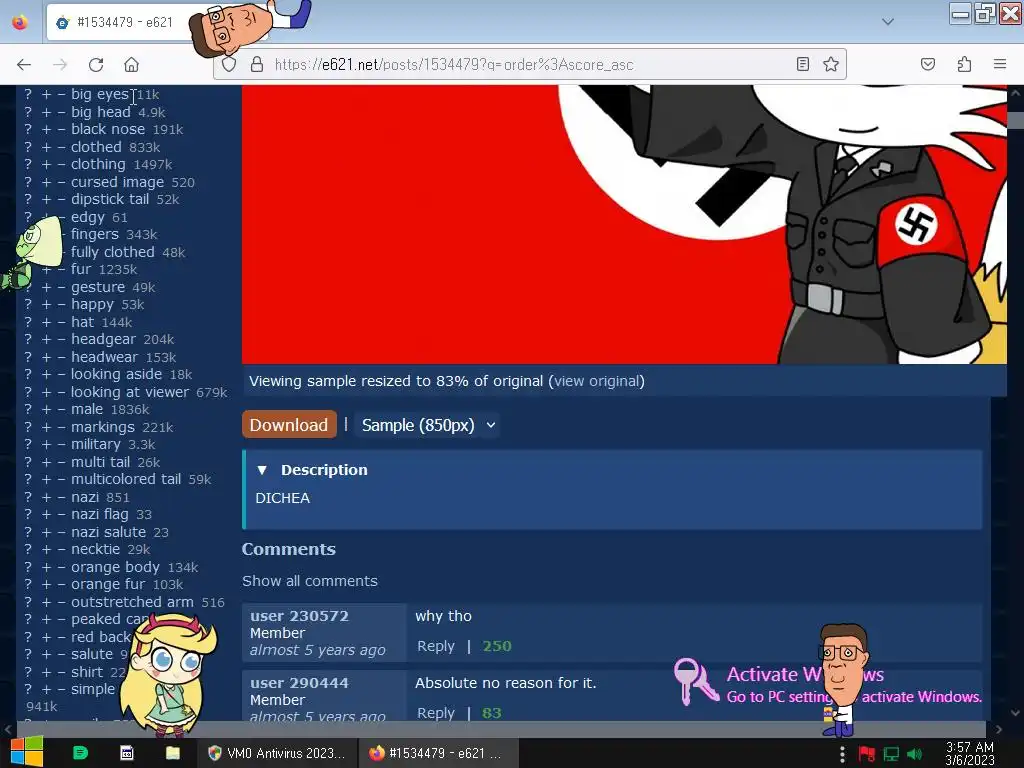This screenshot has height=768, width=1024.
Task: Click the orange Download button
Action: pos(289,424)
